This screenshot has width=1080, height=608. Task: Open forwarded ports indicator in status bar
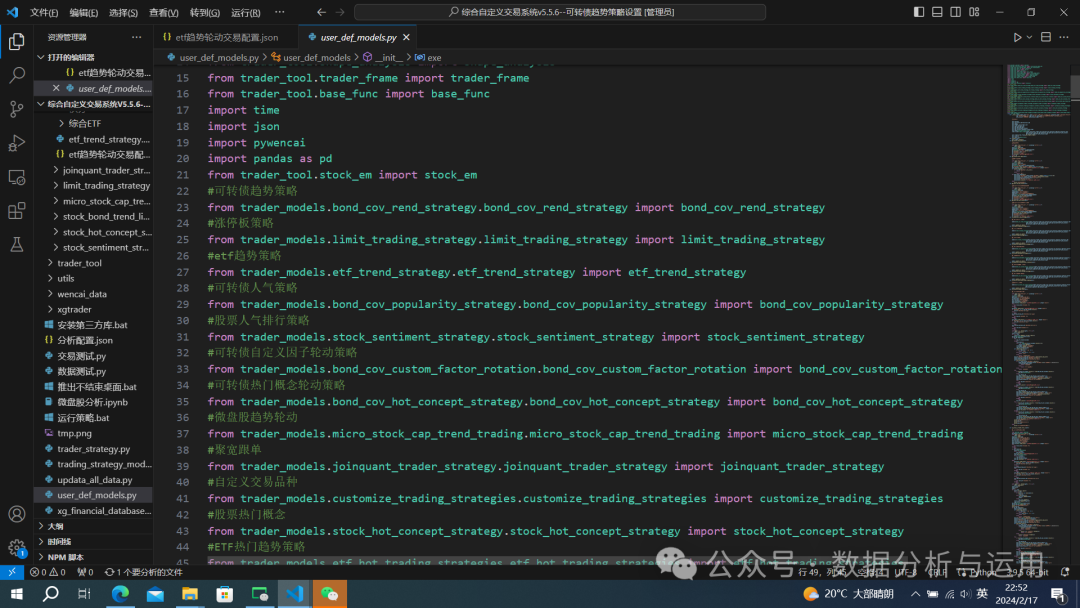click(85, 572)
